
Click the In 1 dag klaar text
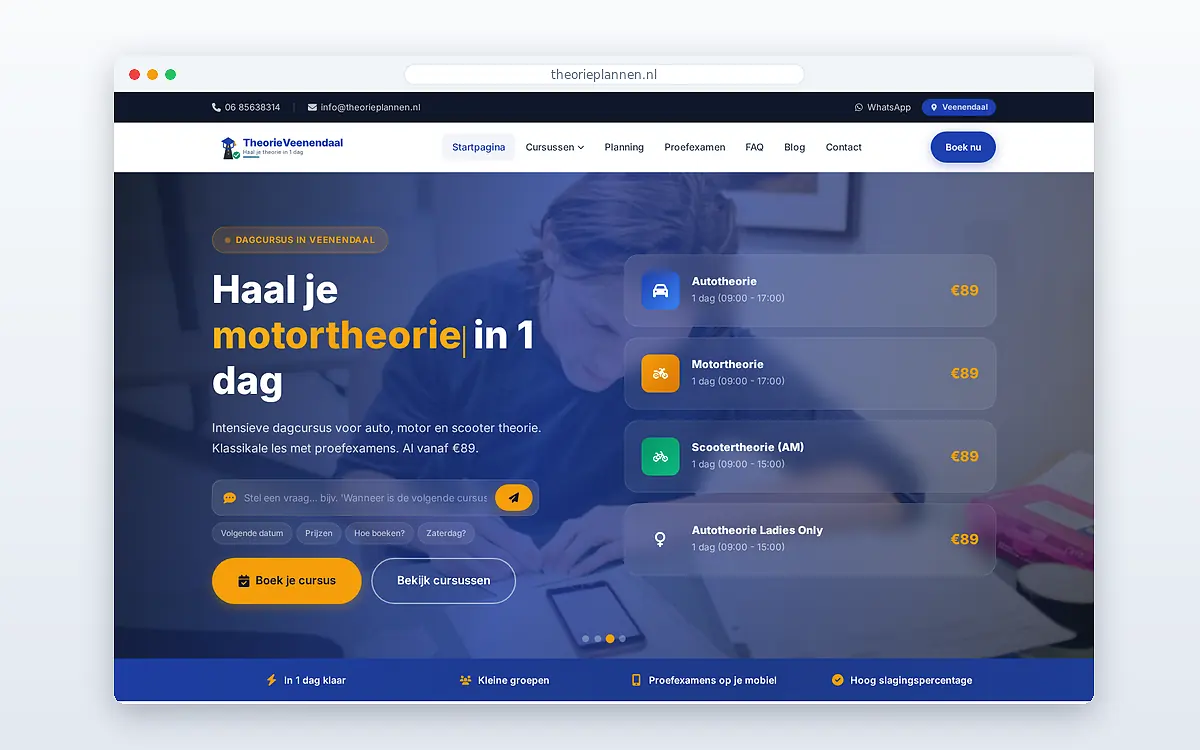click(x=315, y=680)
